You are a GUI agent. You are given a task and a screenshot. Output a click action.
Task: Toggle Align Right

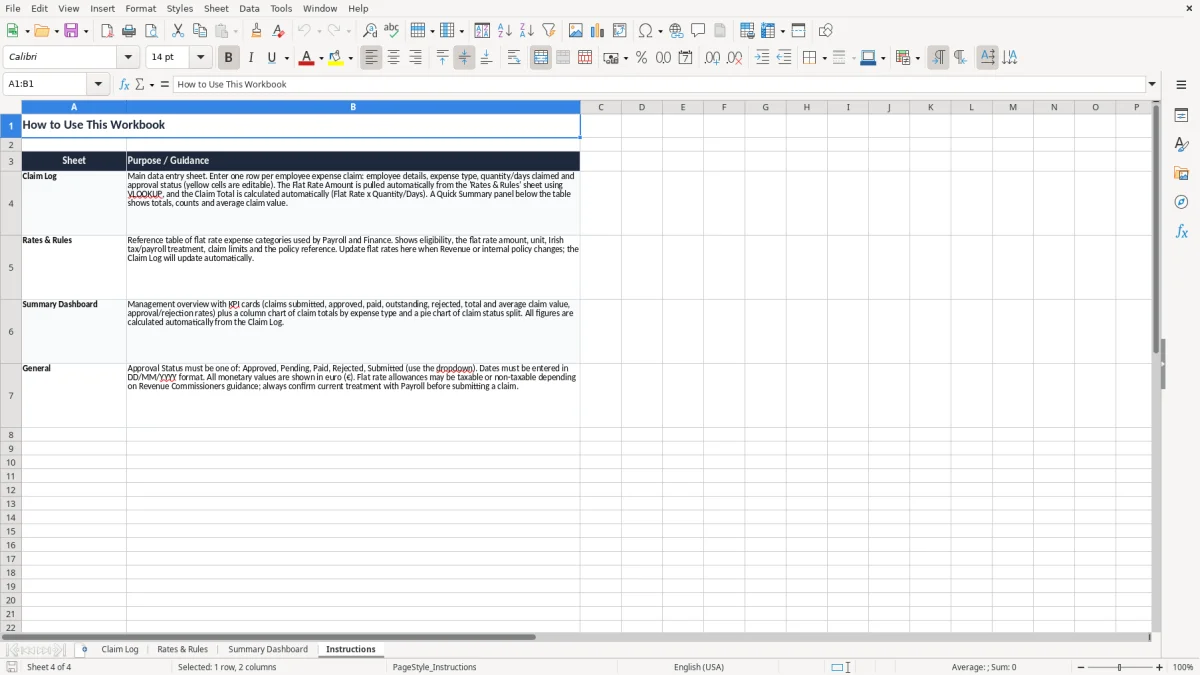click(415, 58)
